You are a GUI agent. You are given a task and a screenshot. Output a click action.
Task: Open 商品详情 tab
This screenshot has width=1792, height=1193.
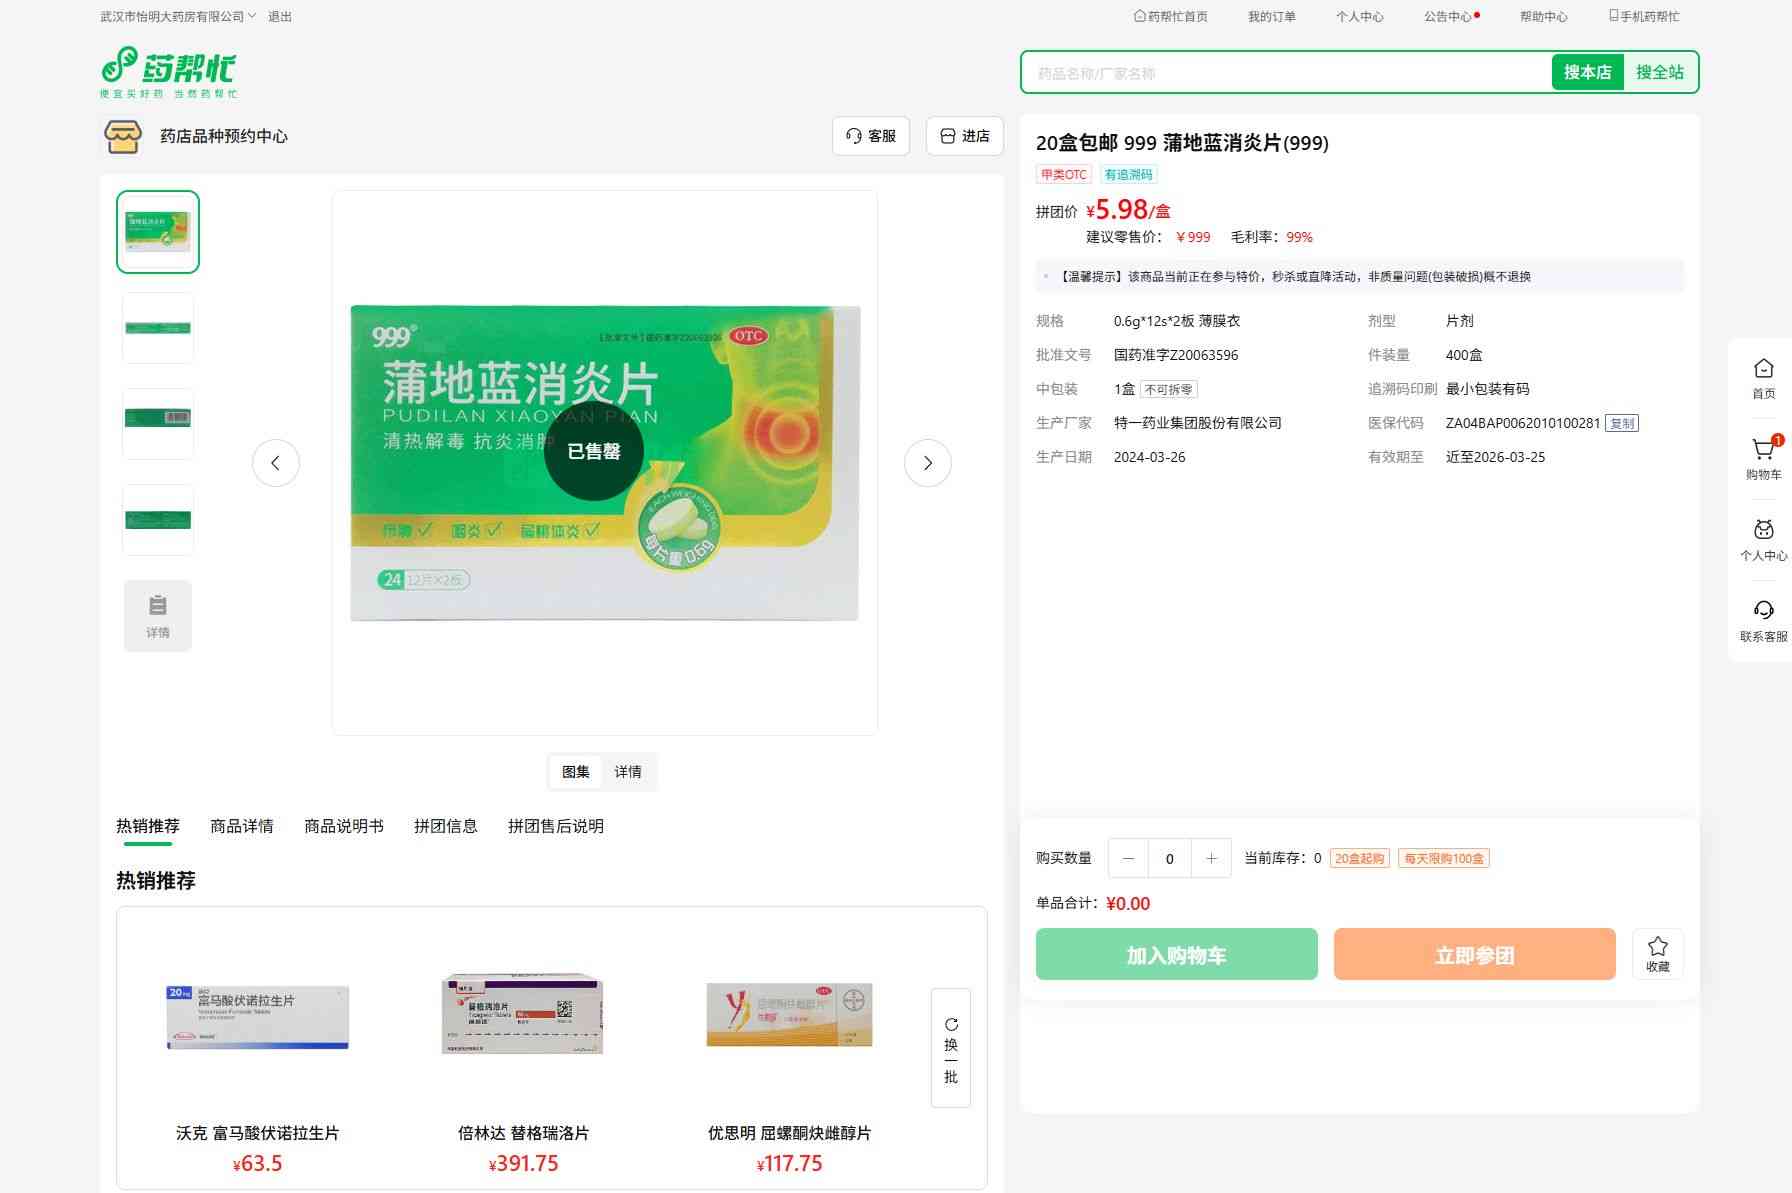(x=242, y=826)
